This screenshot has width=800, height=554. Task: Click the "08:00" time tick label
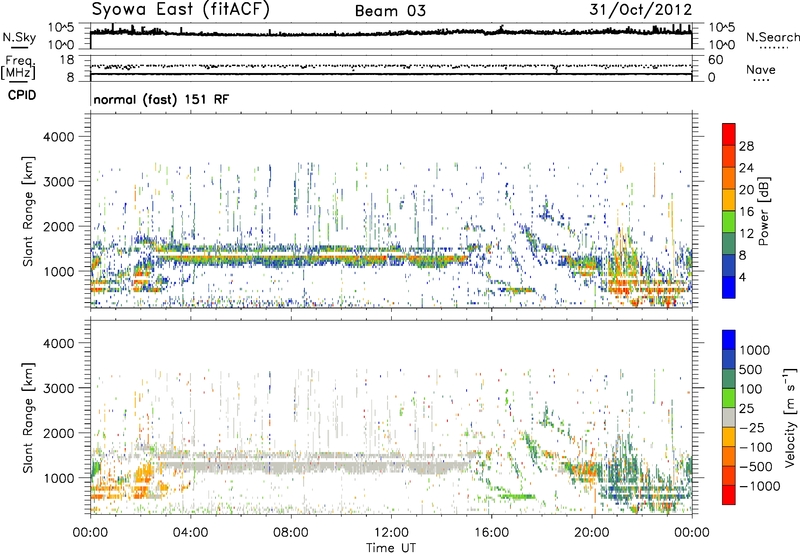(x=291, y=533)
